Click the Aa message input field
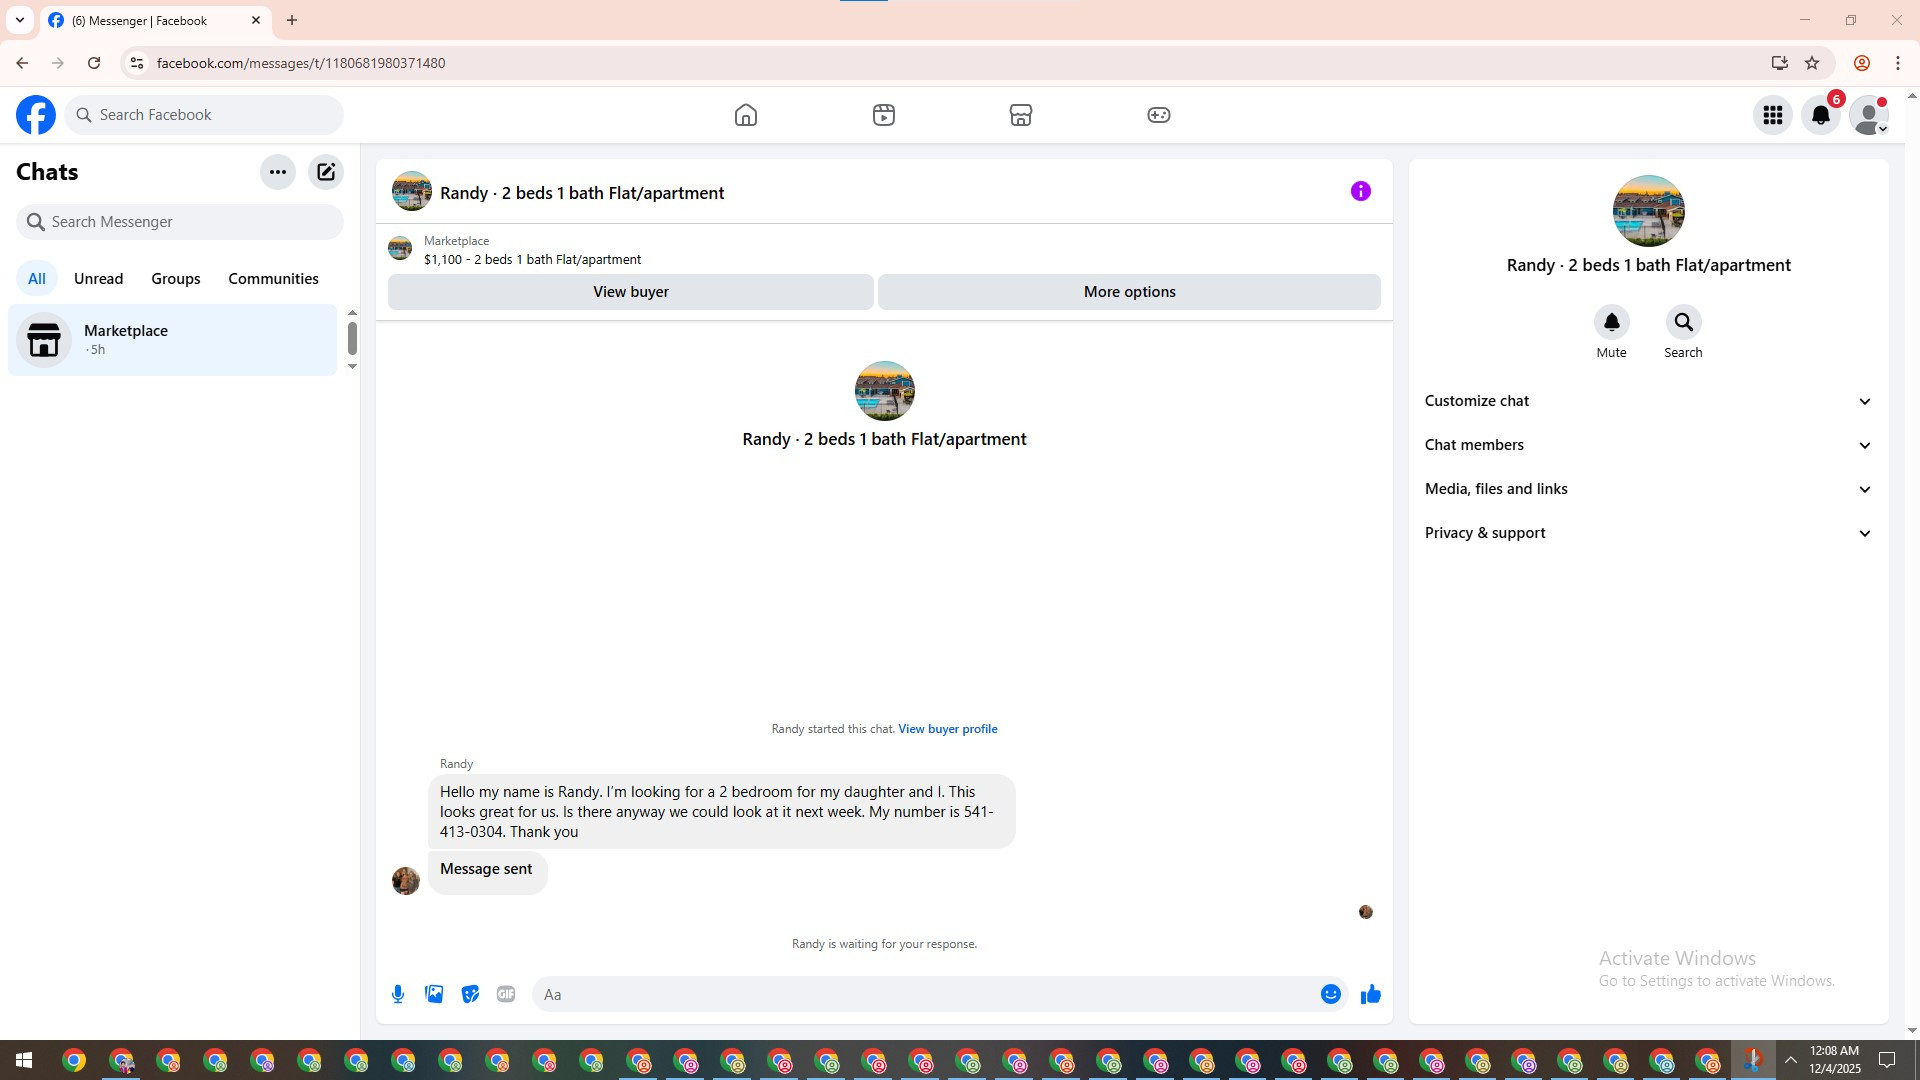This screenshot has width=1920, height=1080. [925, 994]
